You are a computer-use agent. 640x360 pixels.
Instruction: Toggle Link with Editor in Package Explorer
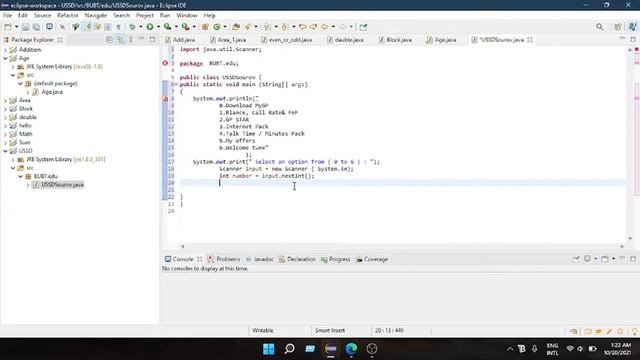pos(120,40)
